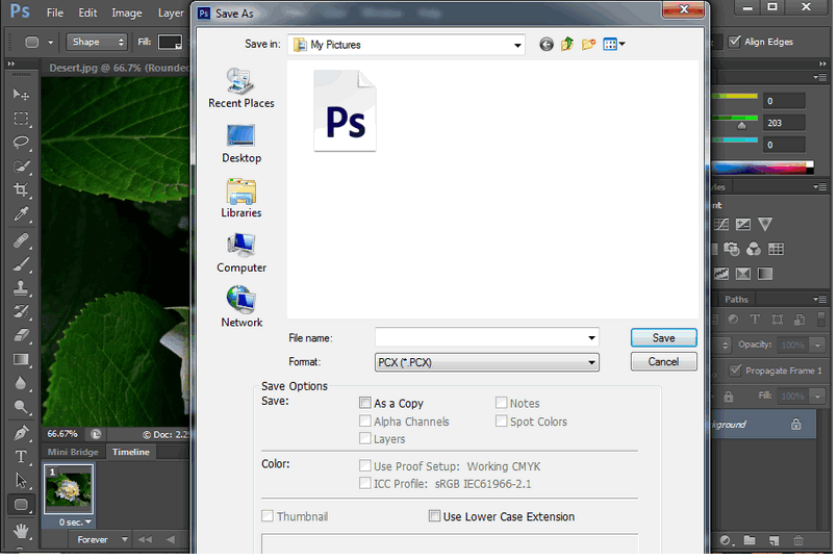Open the tool preset picker arrow
Screen dimensions: 833x554
click(50, 42)
